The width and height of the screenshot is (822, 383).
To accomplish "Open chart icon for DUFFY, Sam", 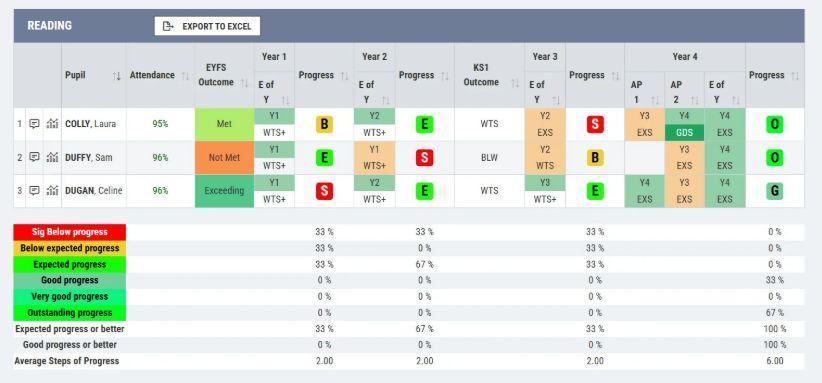I will click(52, 157).
